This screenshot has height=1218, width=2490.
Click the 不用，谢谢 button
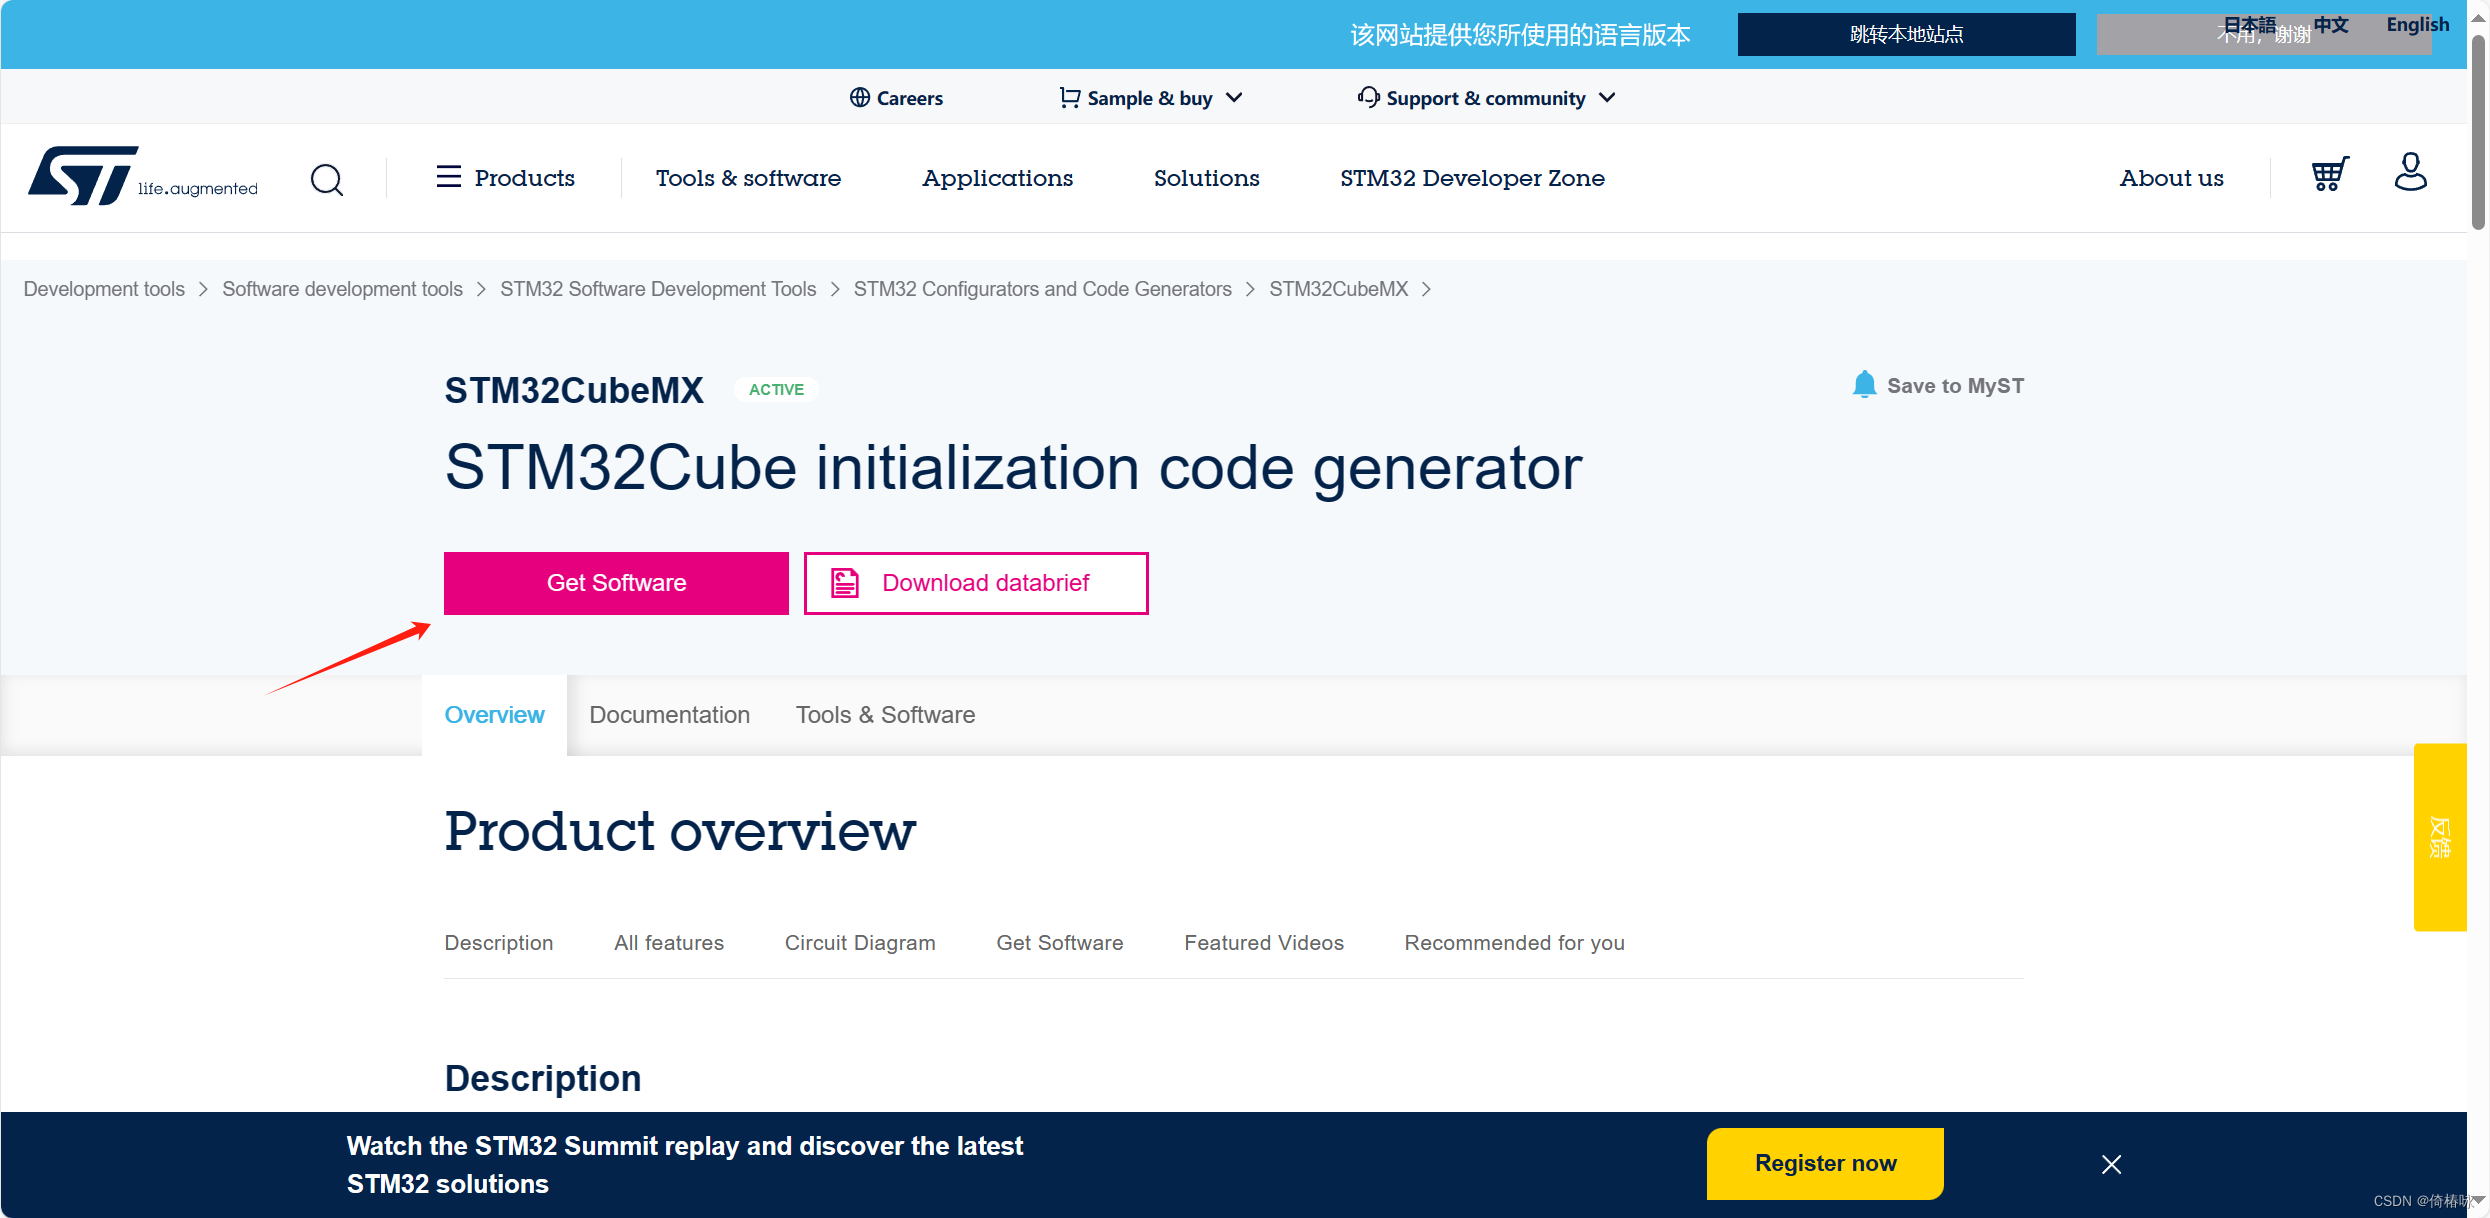tap(2264, 35)
